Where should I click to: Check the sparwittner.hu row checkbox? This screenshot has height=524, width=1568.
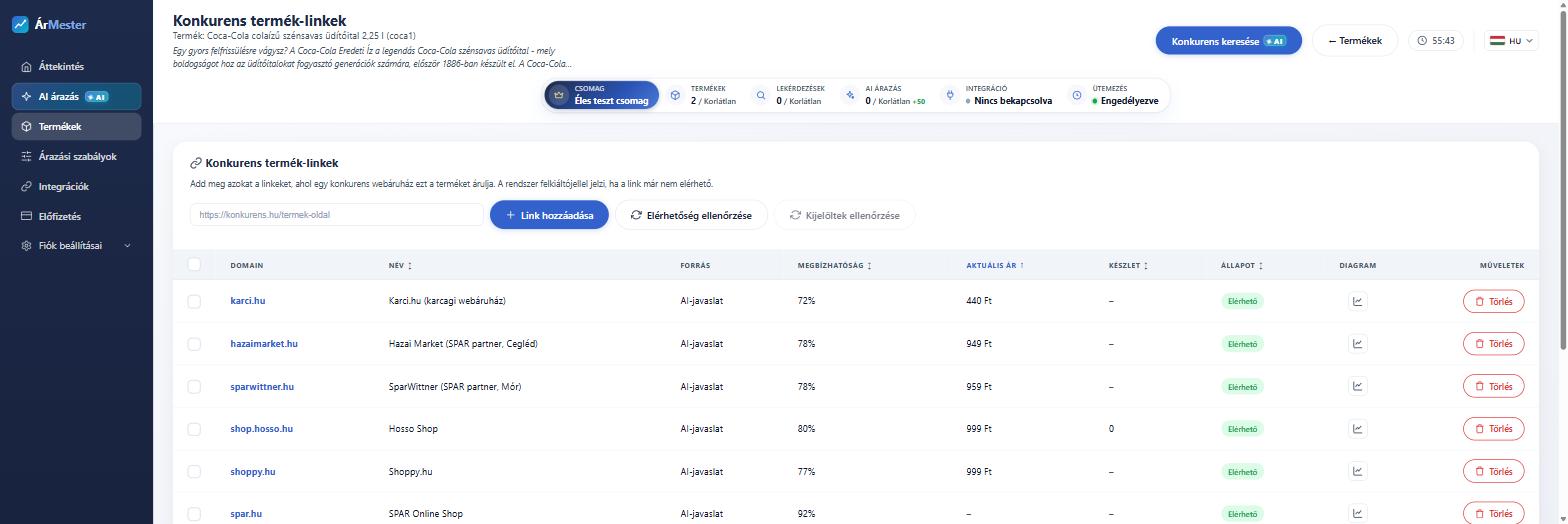pos(194,386)
